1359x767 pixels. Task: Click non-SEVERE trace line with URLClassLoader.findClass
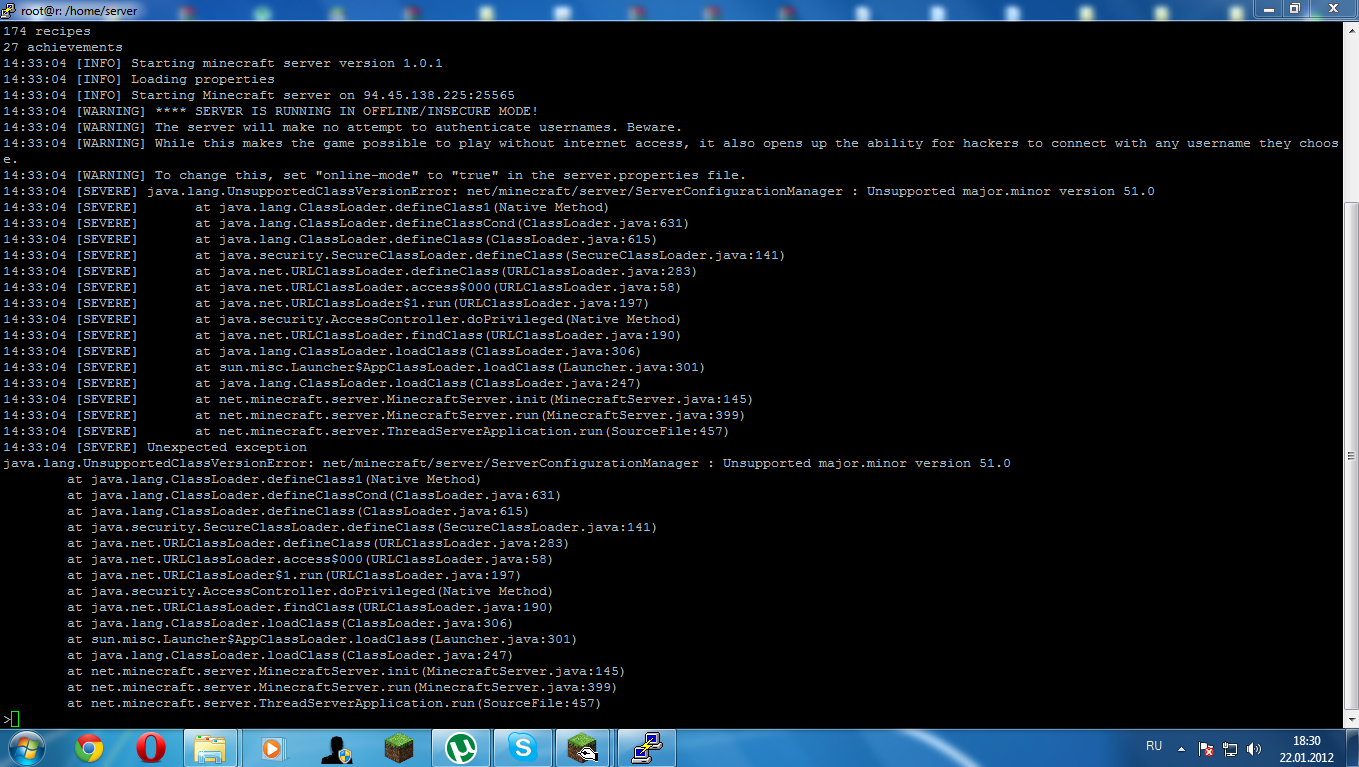[x=310, y=607]
